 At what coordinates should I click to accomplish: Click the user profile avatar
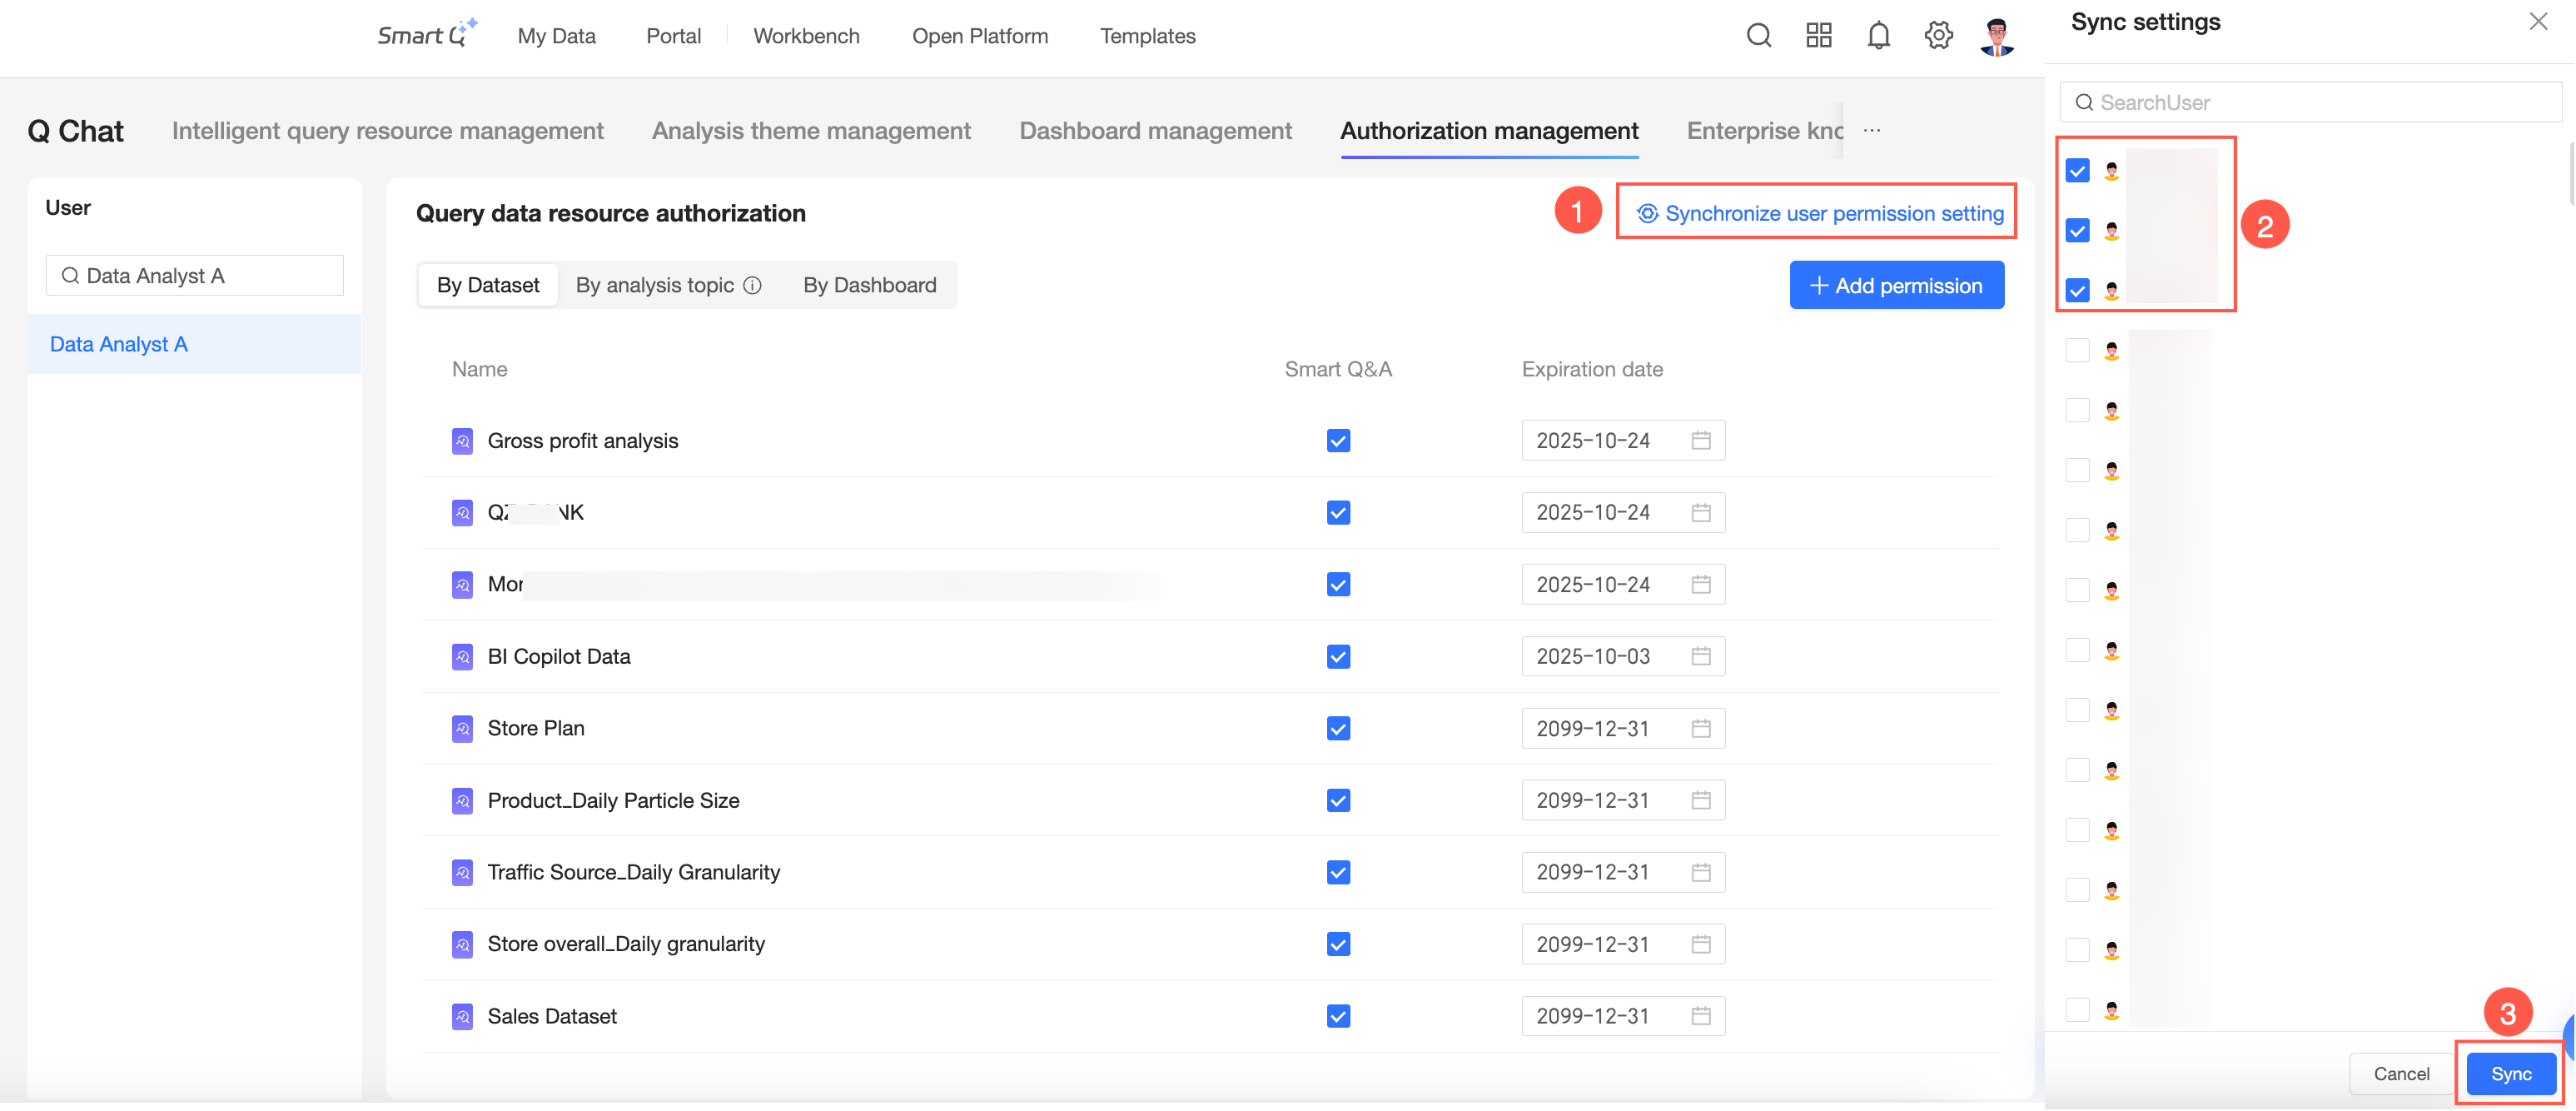coord(1997,37)
